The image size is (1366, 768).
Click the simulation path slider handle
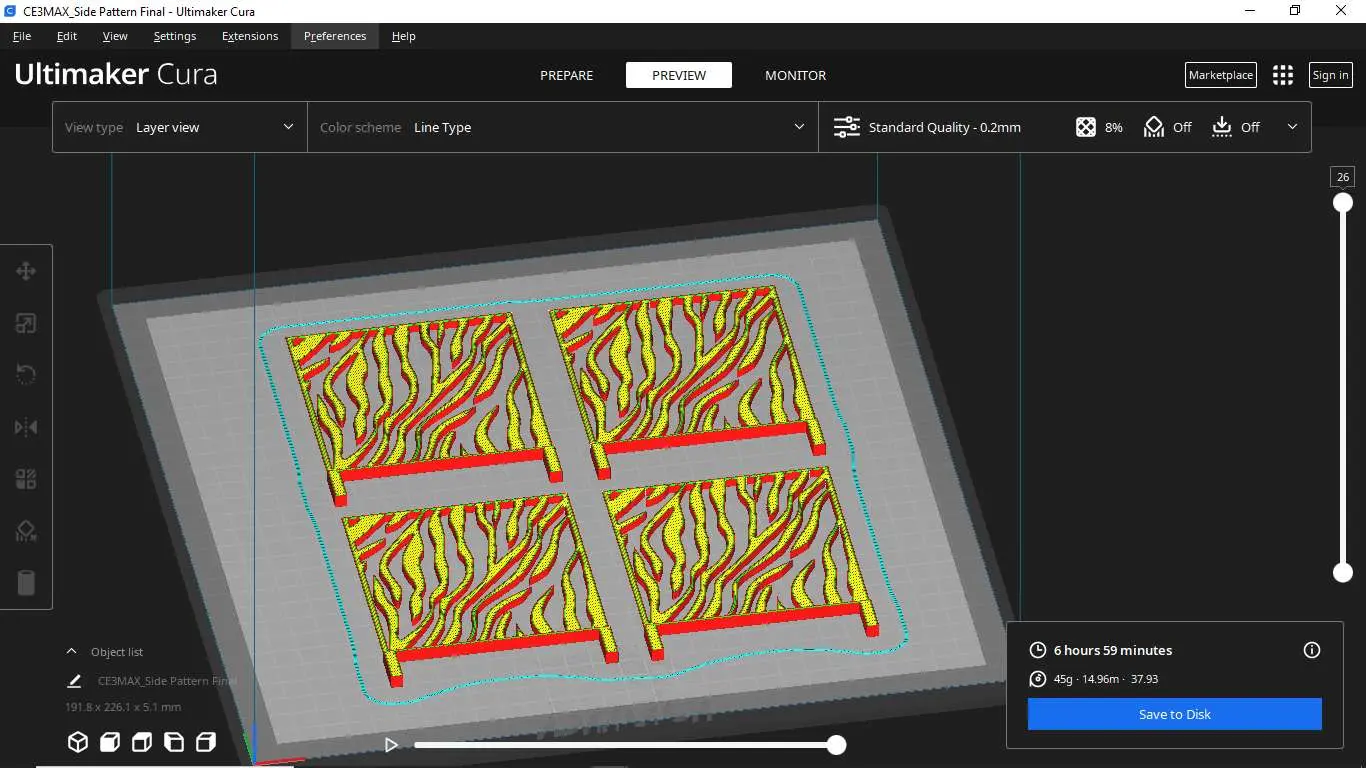pos(837,745)
